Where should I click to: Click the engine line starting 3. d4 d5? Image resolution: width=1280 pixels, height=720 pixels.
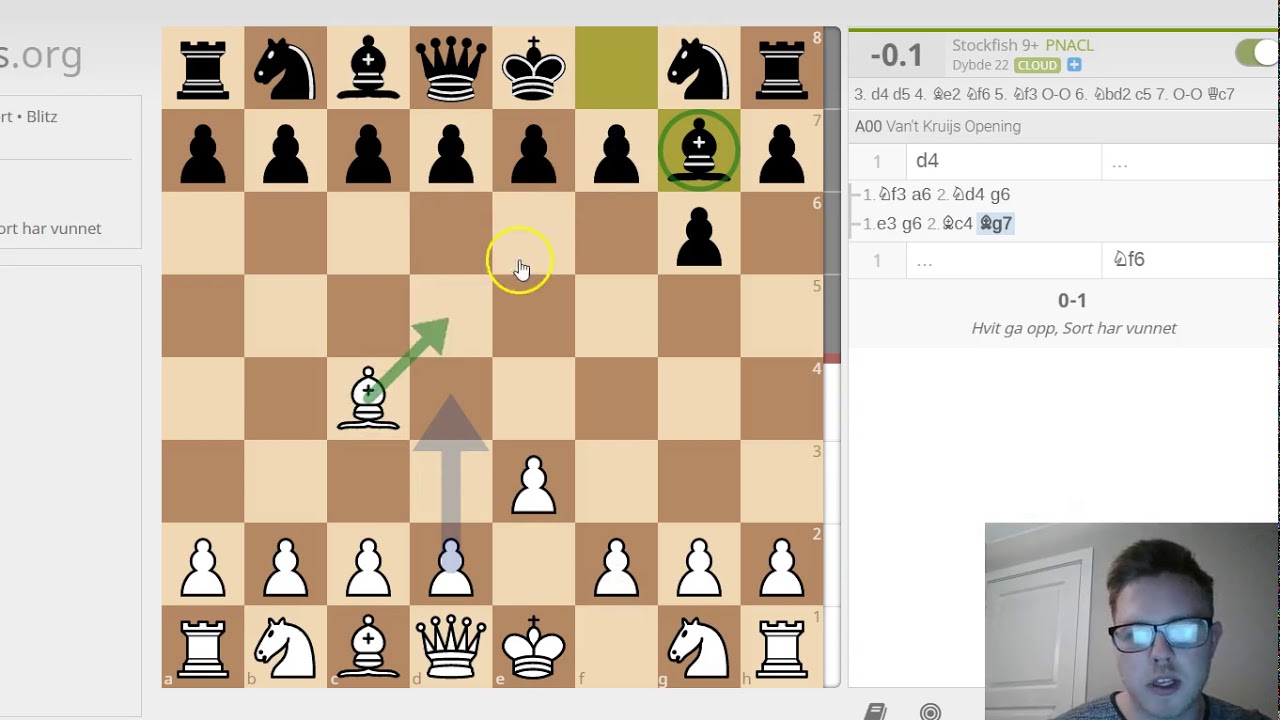(1044, 94)
